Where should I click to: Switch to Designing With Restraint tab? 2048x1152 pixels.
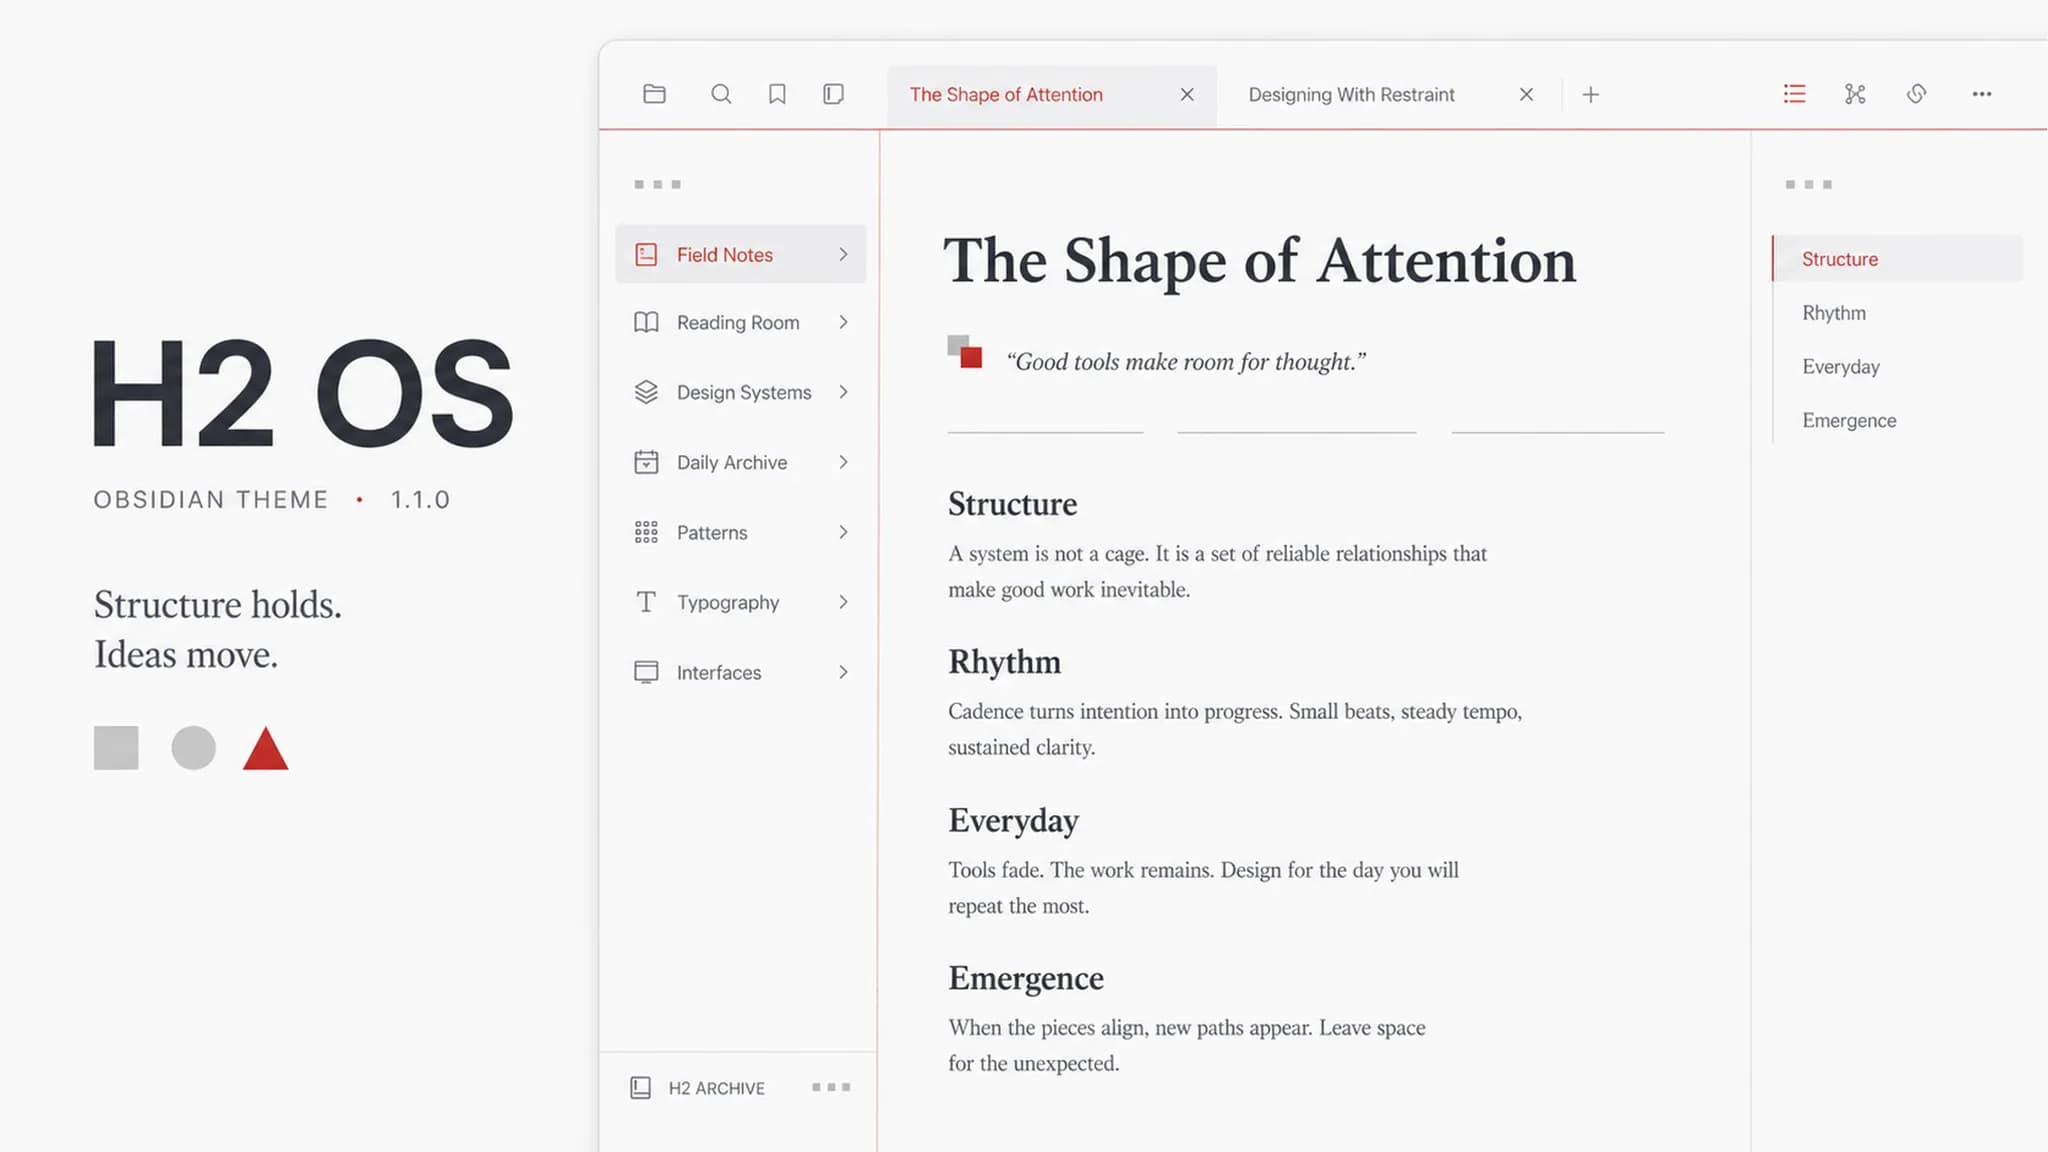tap(1351, 94)
